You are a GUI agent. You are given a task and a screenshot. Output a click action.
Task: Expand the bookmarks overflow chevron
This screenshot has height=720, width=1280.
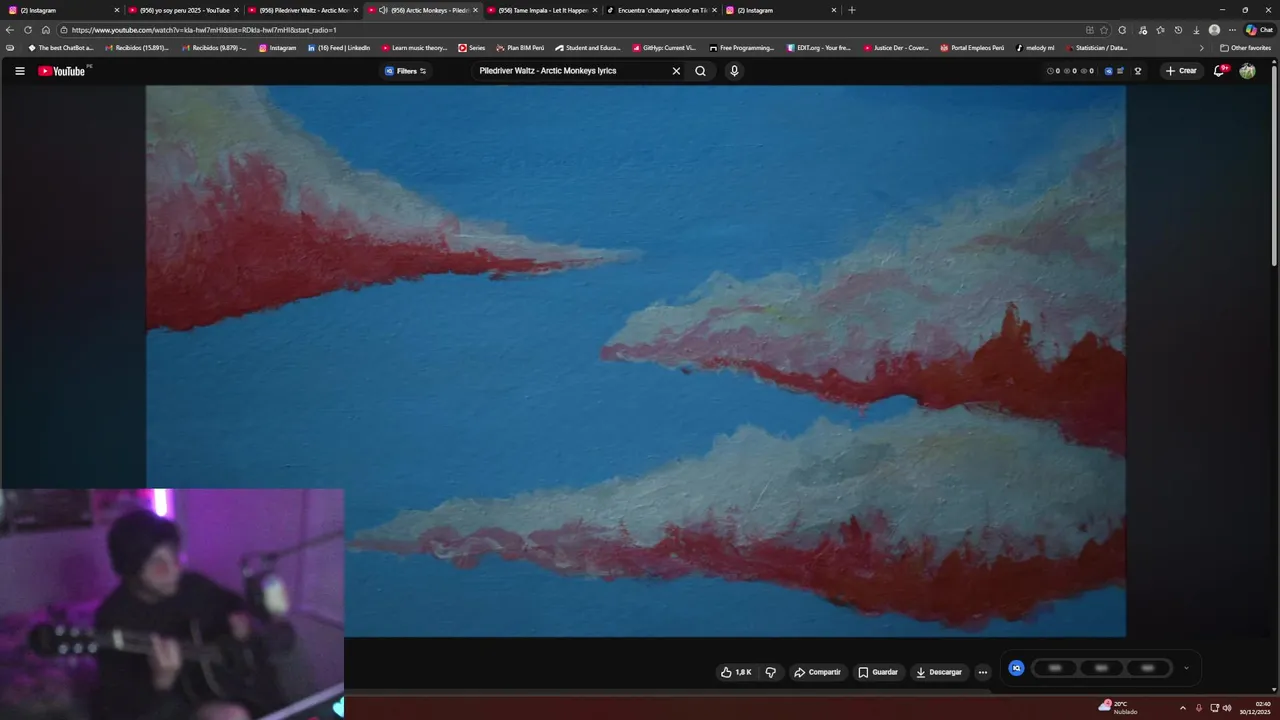(x=1202, y=48)
